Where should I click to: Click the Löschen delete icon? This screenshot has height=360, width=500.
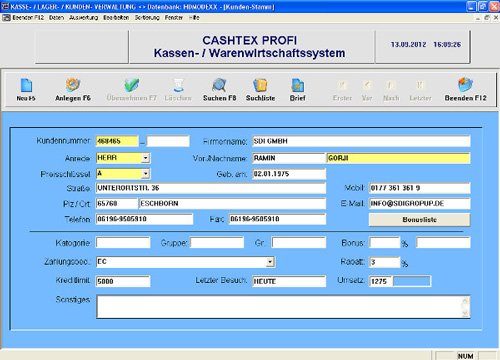pos(178,85)
